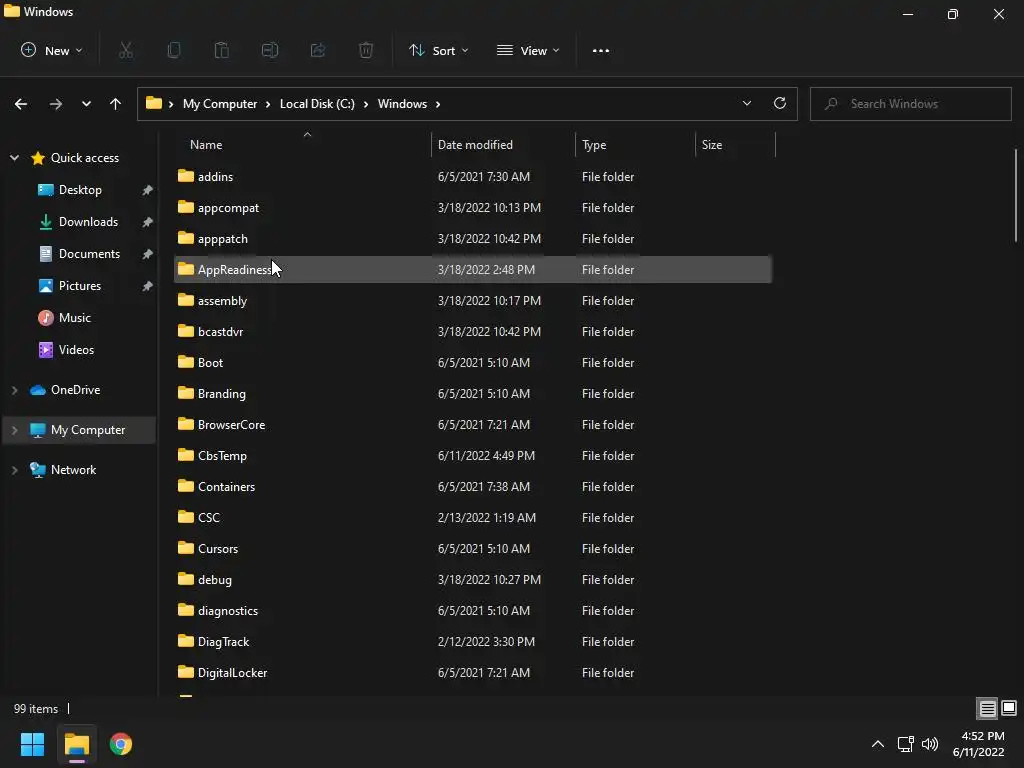This screenshot has width=1024, height=768.
Task: Select the AppReadiness folder row
Action: pyautogui.click(x=473, y=270)
